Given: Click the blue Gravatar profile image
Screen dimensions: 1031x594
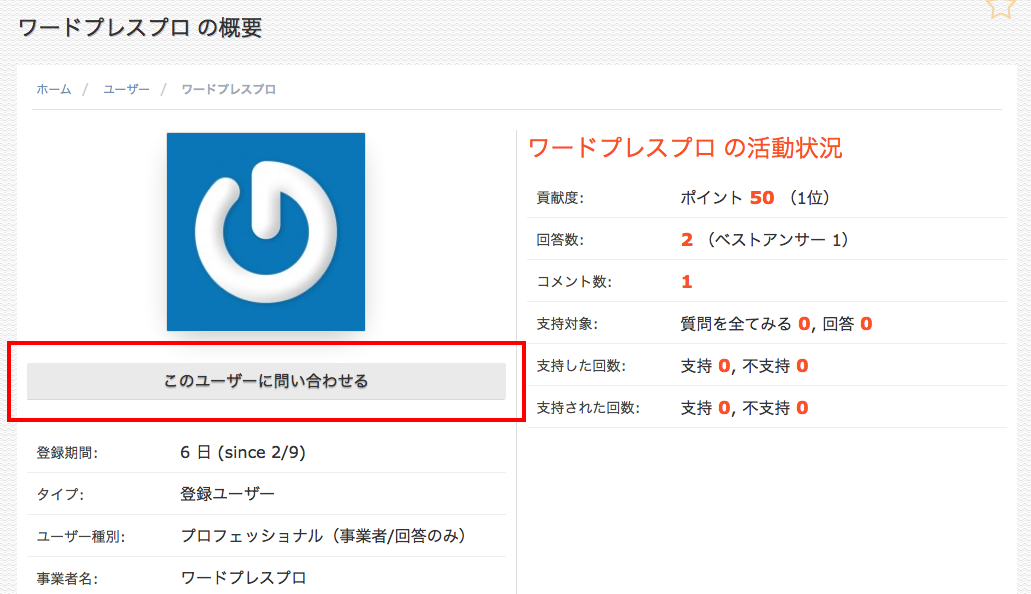Looking at the screenshot, I should coord(266,232).
